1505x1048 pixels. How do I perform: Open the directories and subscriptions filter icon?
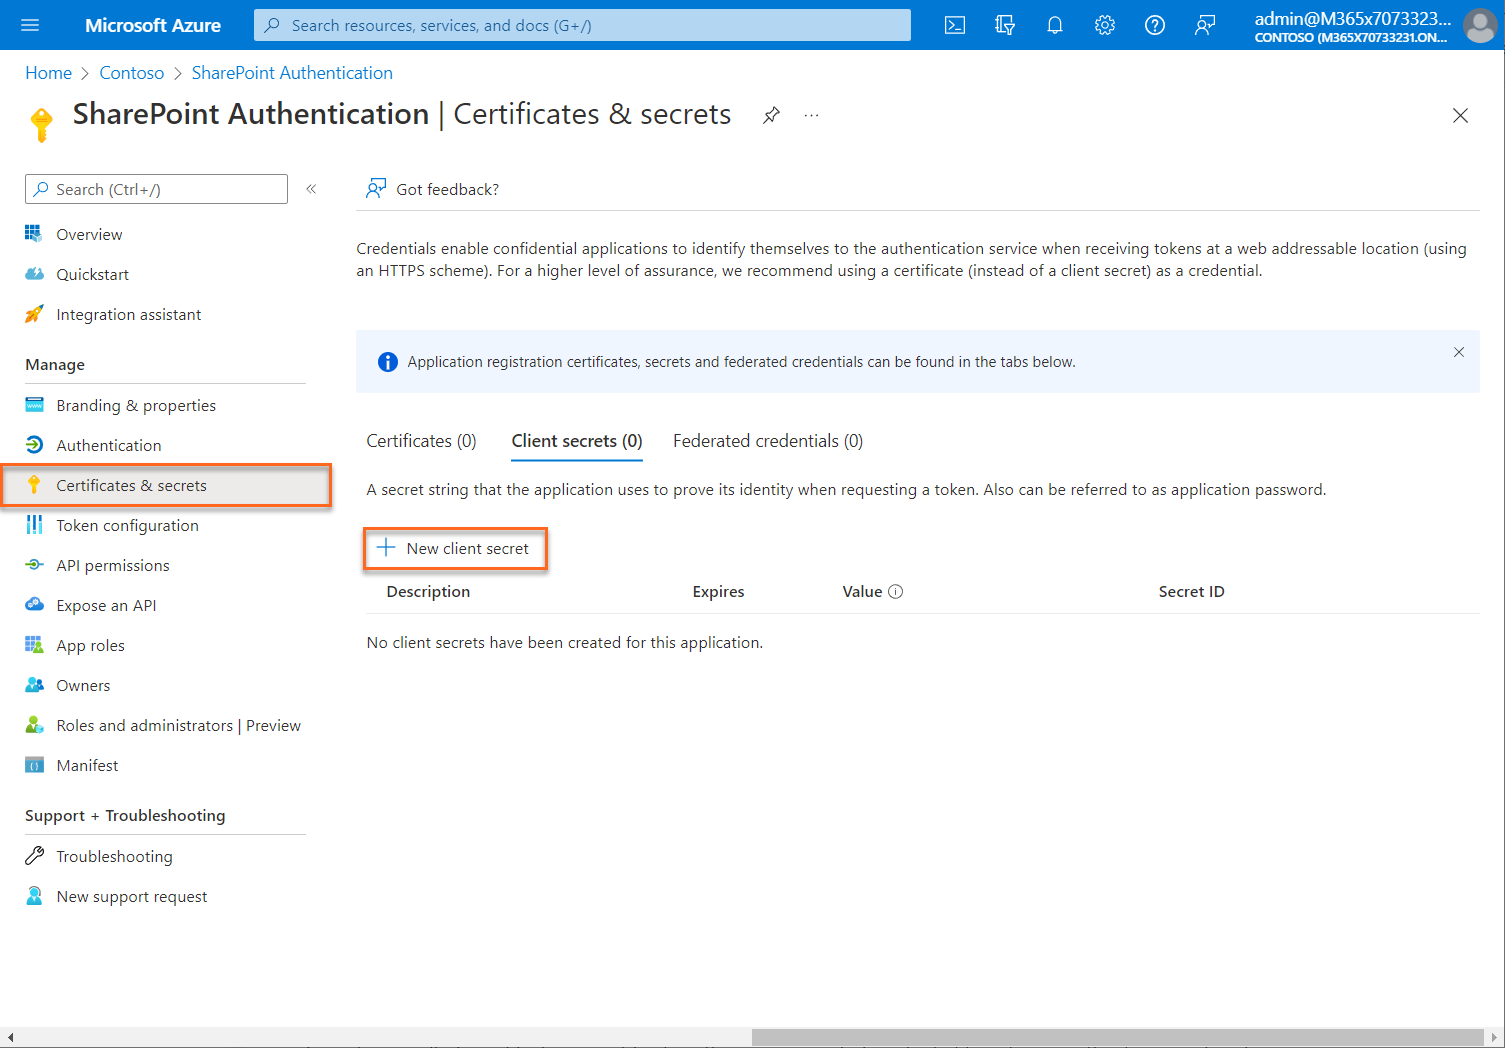point(1004,25)
